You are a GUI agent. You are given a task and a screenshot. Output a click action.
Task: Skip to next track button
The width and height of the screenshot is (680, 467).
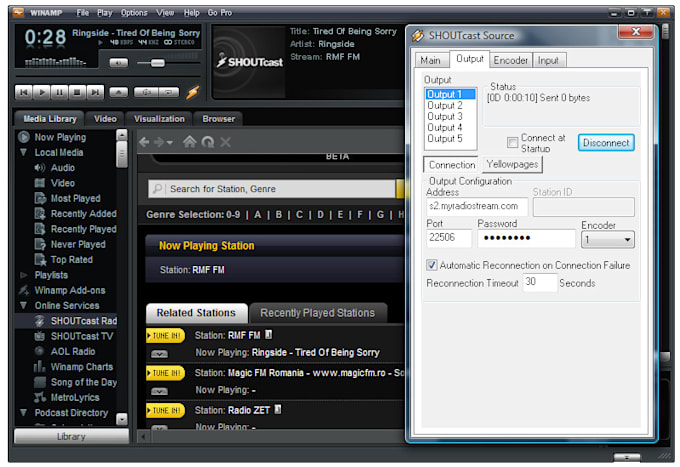[95, 92]
